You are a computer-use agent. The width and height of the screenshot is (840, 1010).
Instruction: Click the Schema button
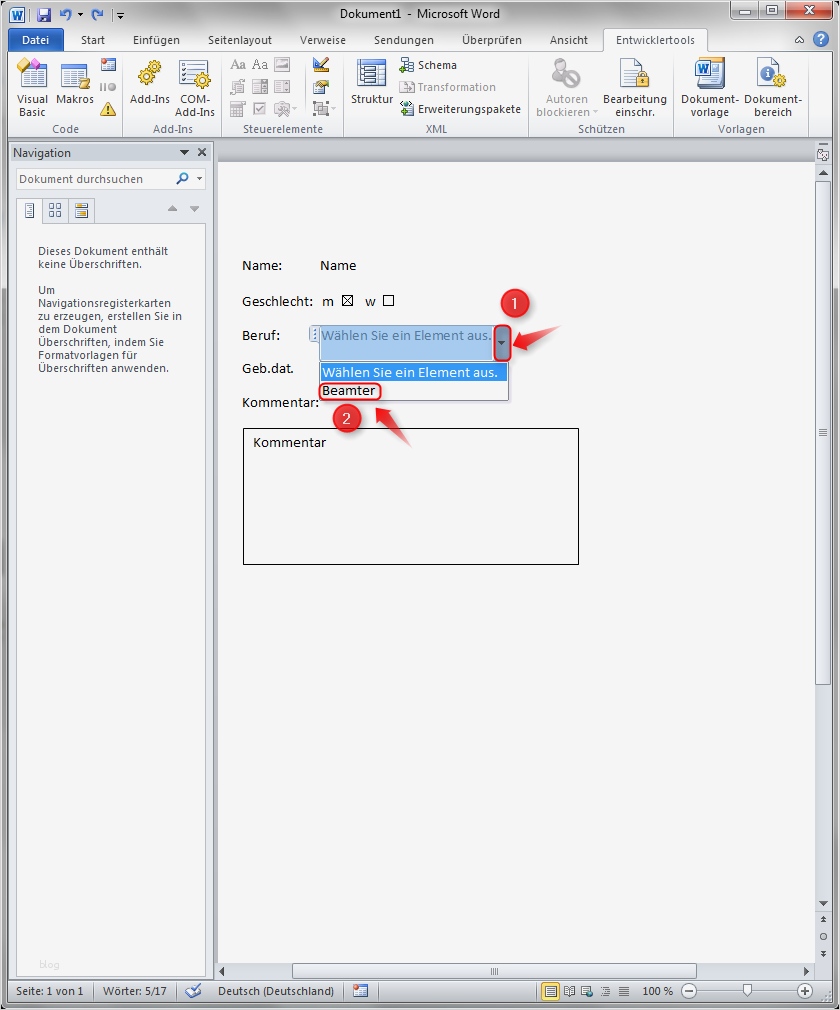[428, 65]
